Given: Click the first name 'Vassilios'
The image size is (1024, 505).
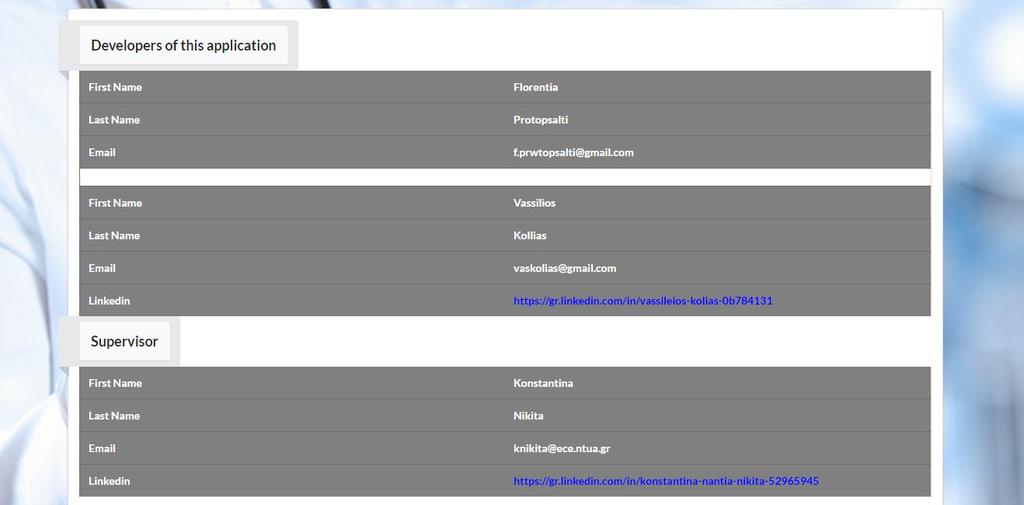Looking at the screenshot, I should (534, 203).
